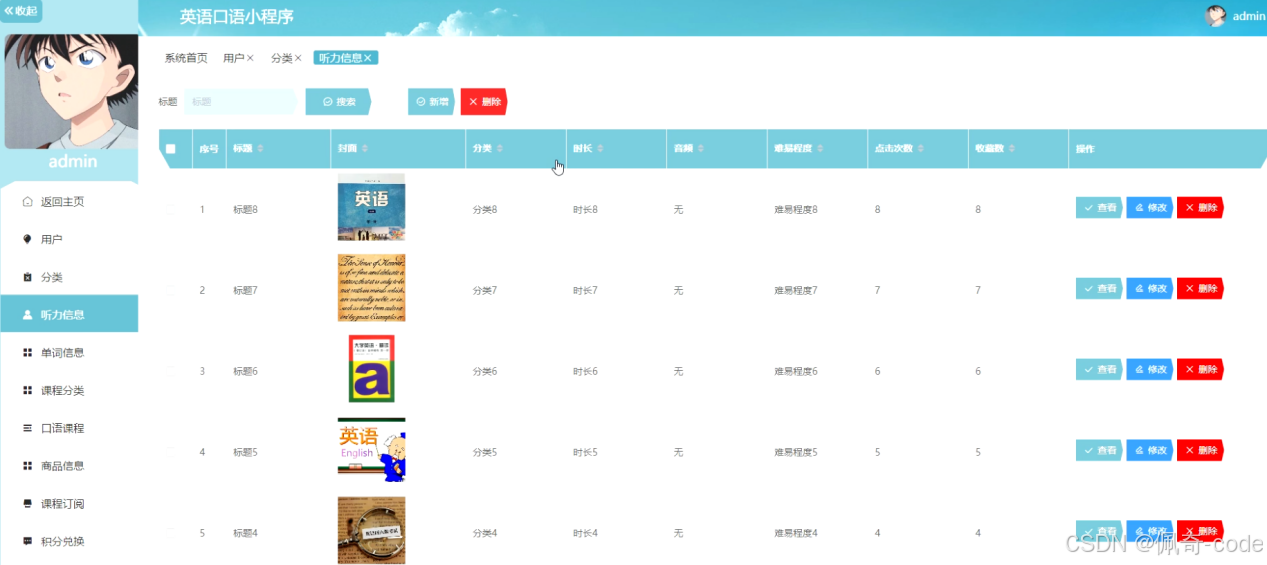Viewport: 1267px width, 565px height.
Task: Click the 课程分类 grid icon
Action: coord(28,390)
